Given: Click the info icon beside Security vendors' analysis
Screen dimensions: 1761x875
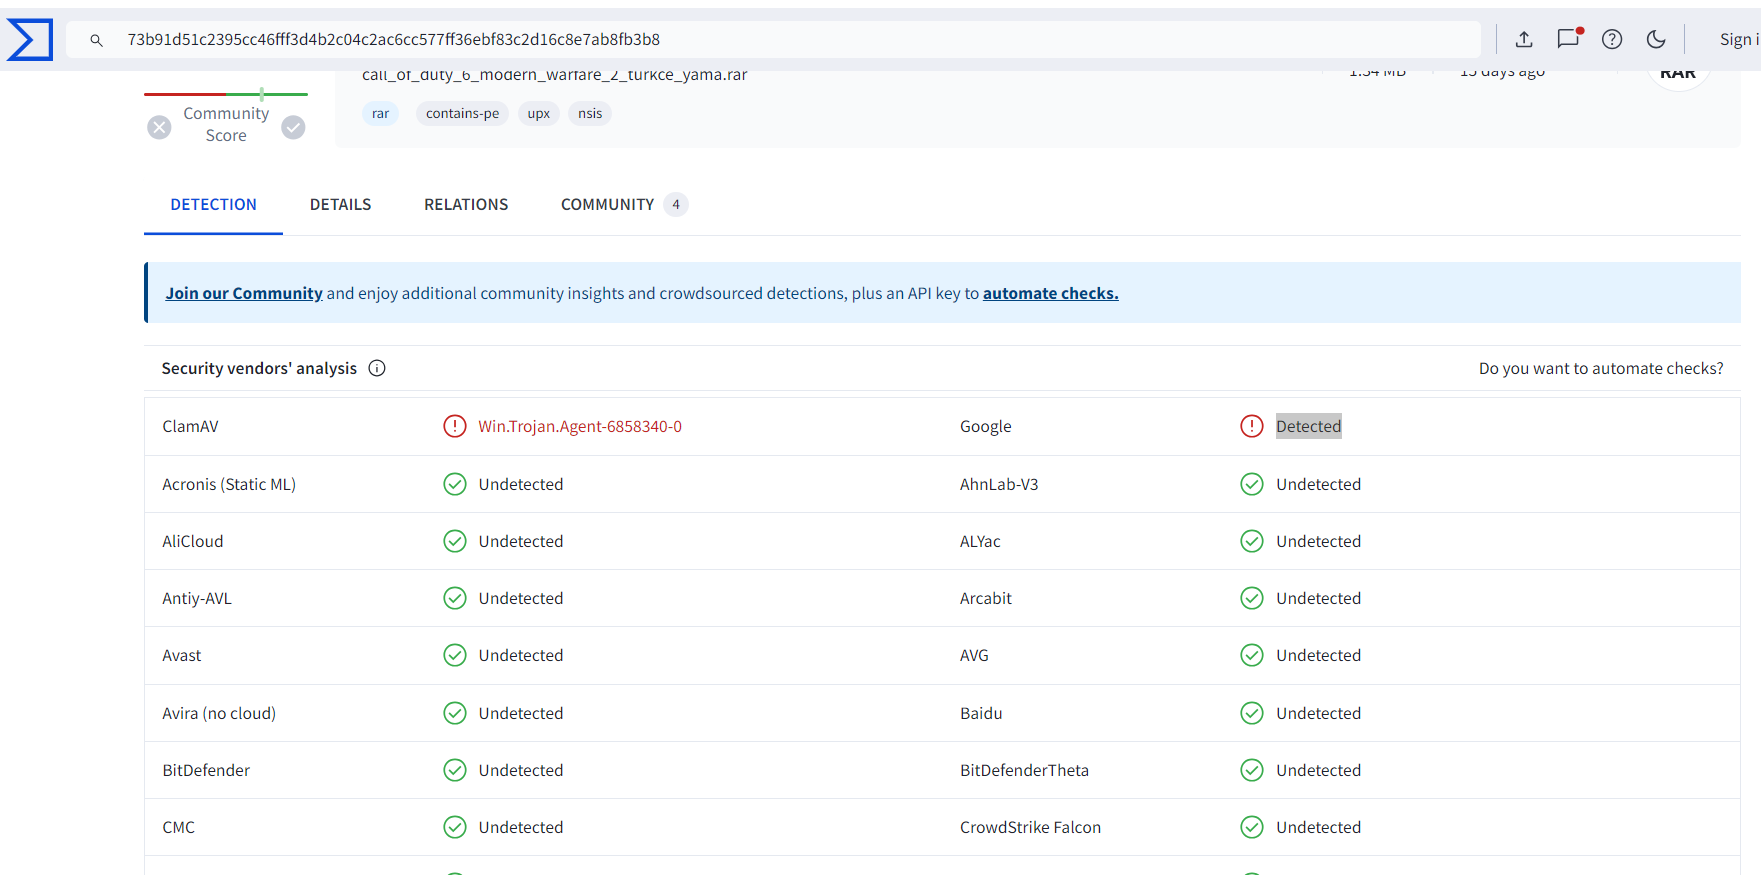Looking at the screenshot, I should point(377,368).
